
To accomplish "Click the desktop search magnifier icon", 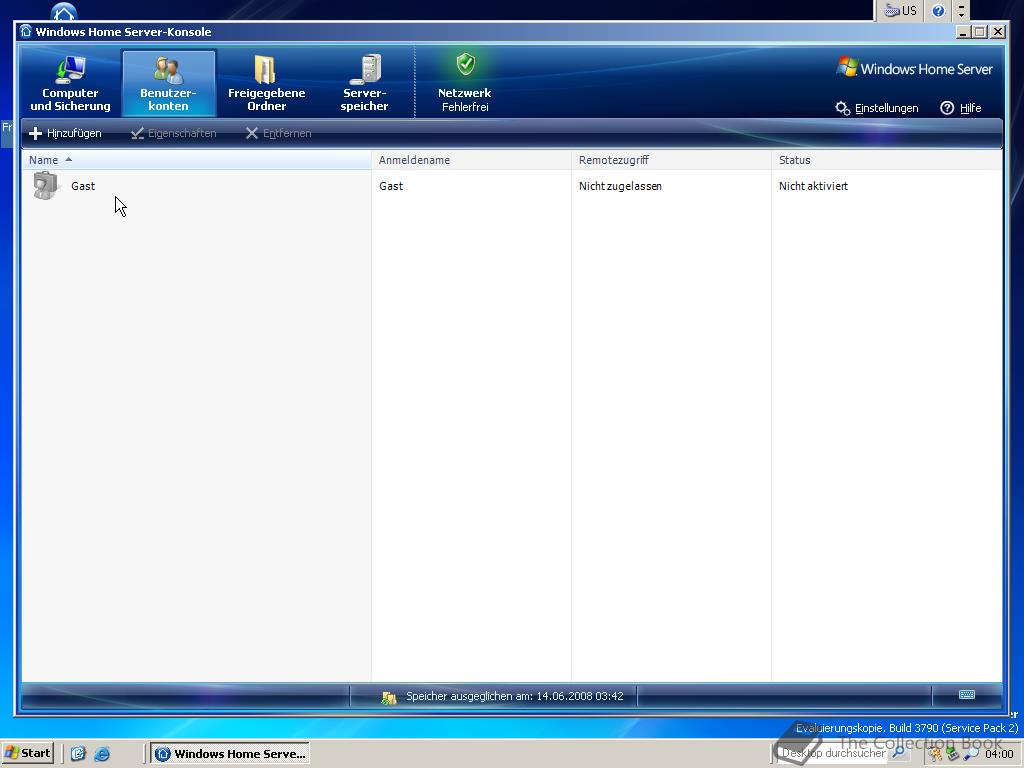I will pos(899,753).
